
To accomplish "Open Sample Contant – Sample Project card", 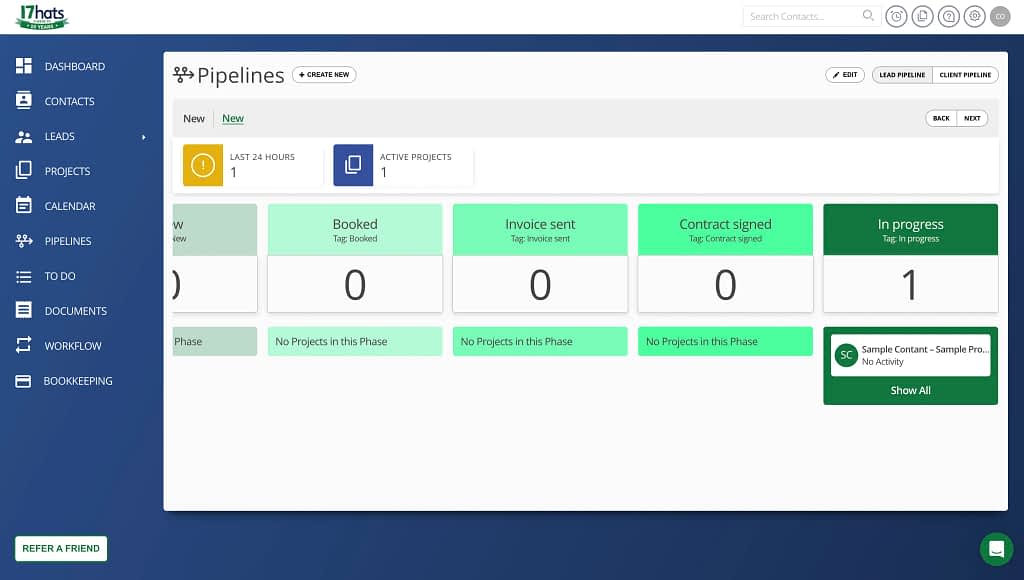I will [x=910, y=355].
